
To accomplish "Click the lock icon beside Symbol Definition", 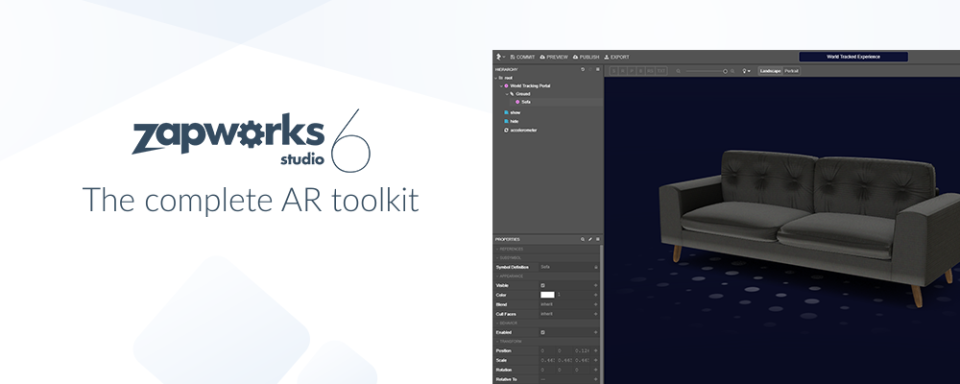I will click(x=596, y=268).
